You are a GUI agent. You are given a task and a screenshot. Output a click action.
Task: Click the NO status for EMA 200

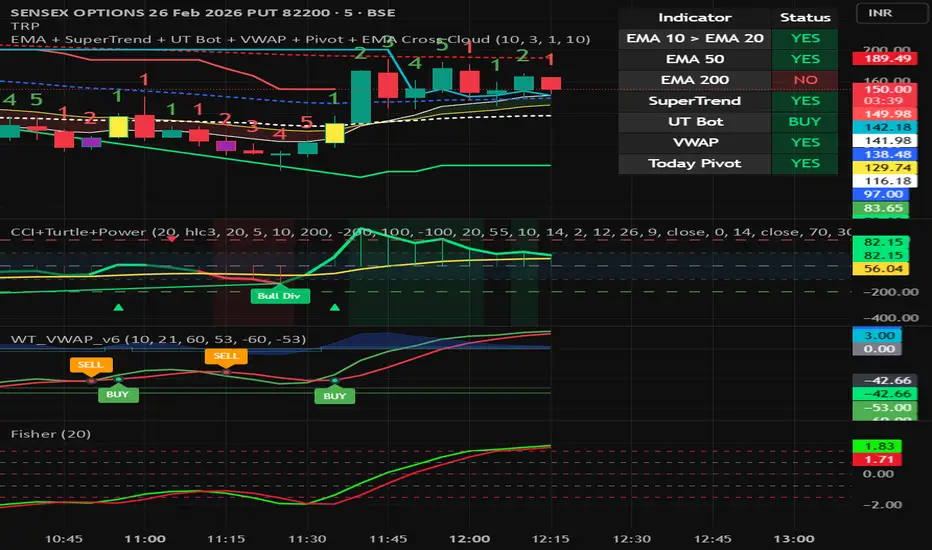(805, 80)
